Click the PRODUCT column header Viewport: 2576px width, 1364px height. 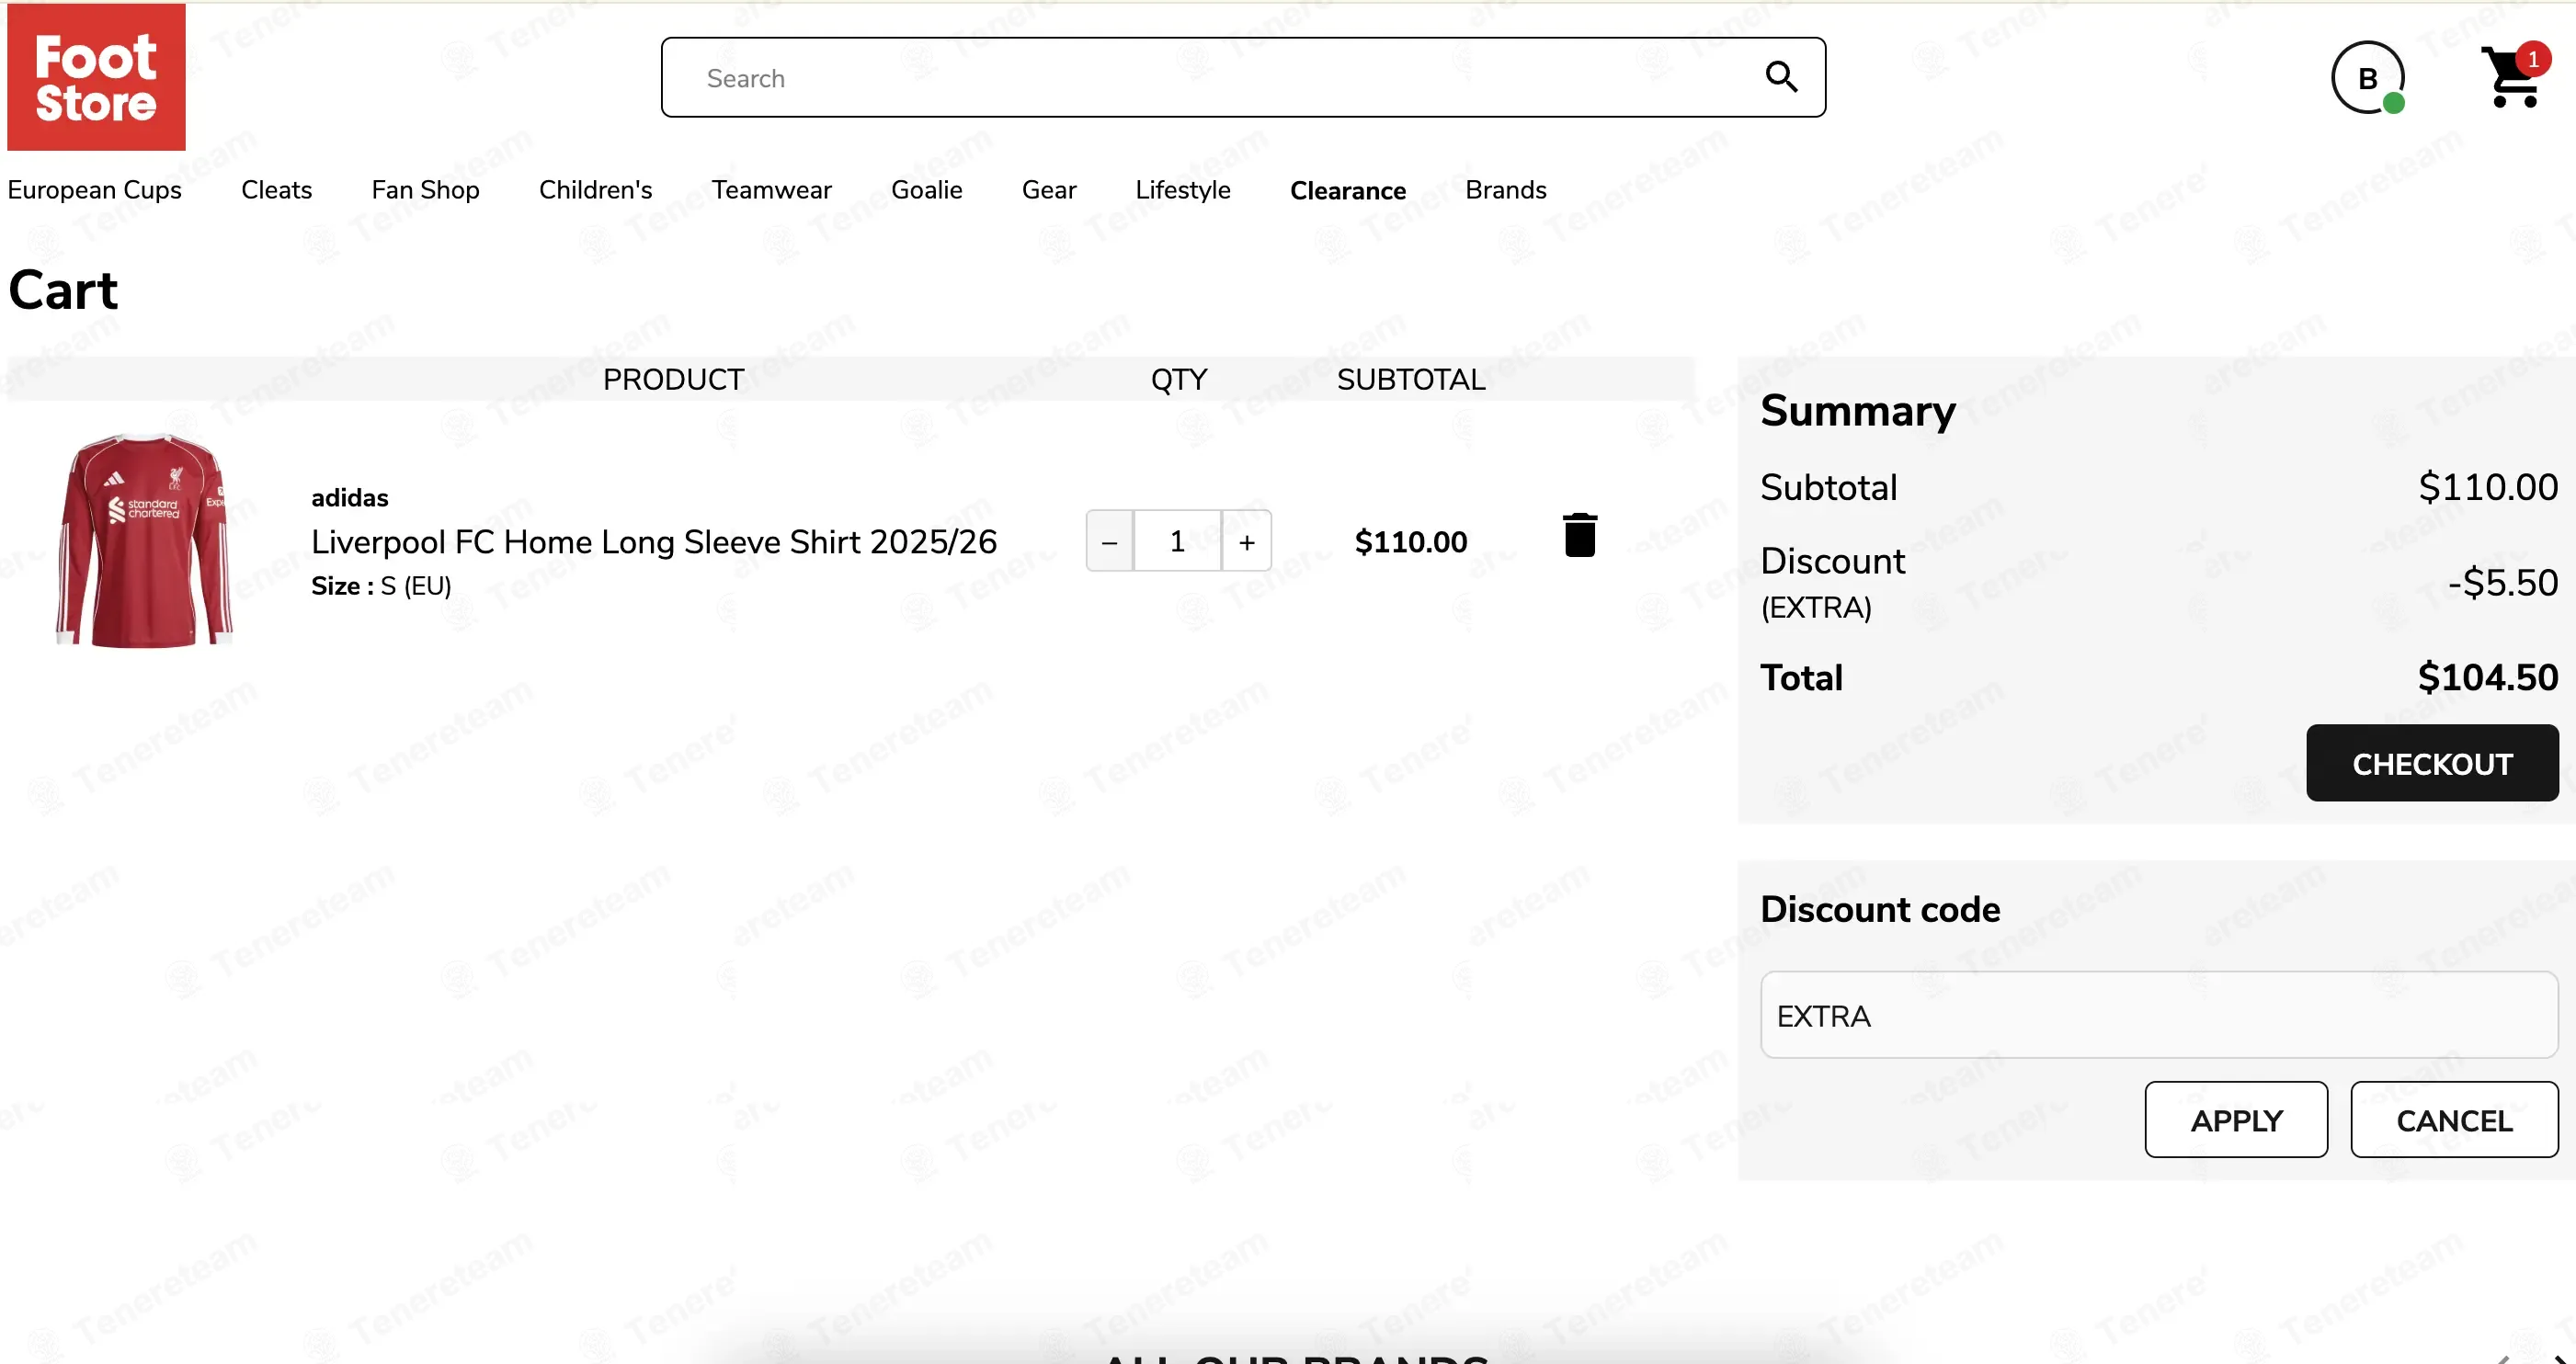[x=674, y=380]
